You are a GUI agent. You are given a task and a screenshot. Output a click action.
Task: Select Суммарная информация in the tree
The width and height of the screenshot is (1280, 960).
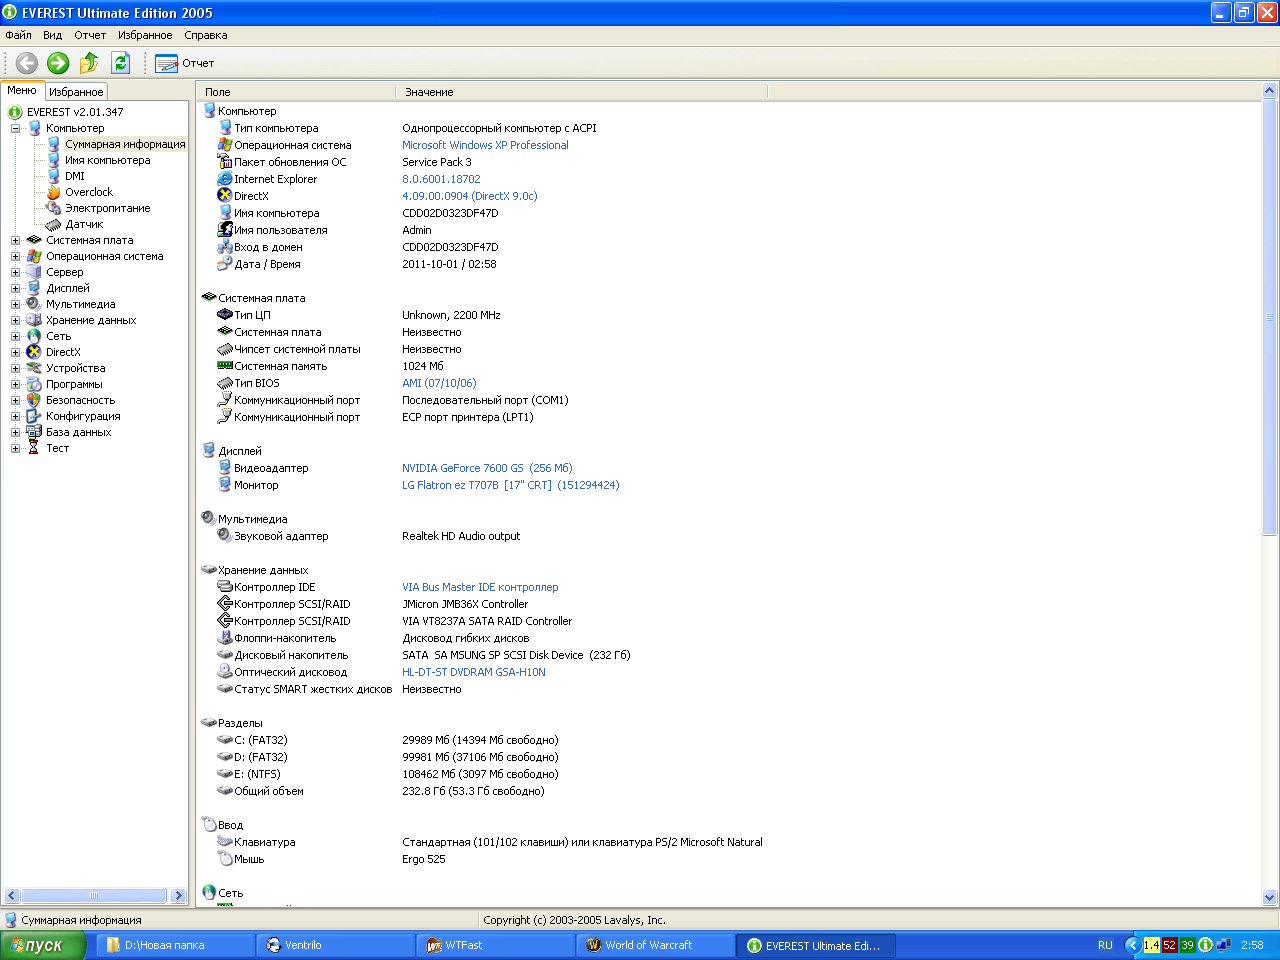coord(125,144)
